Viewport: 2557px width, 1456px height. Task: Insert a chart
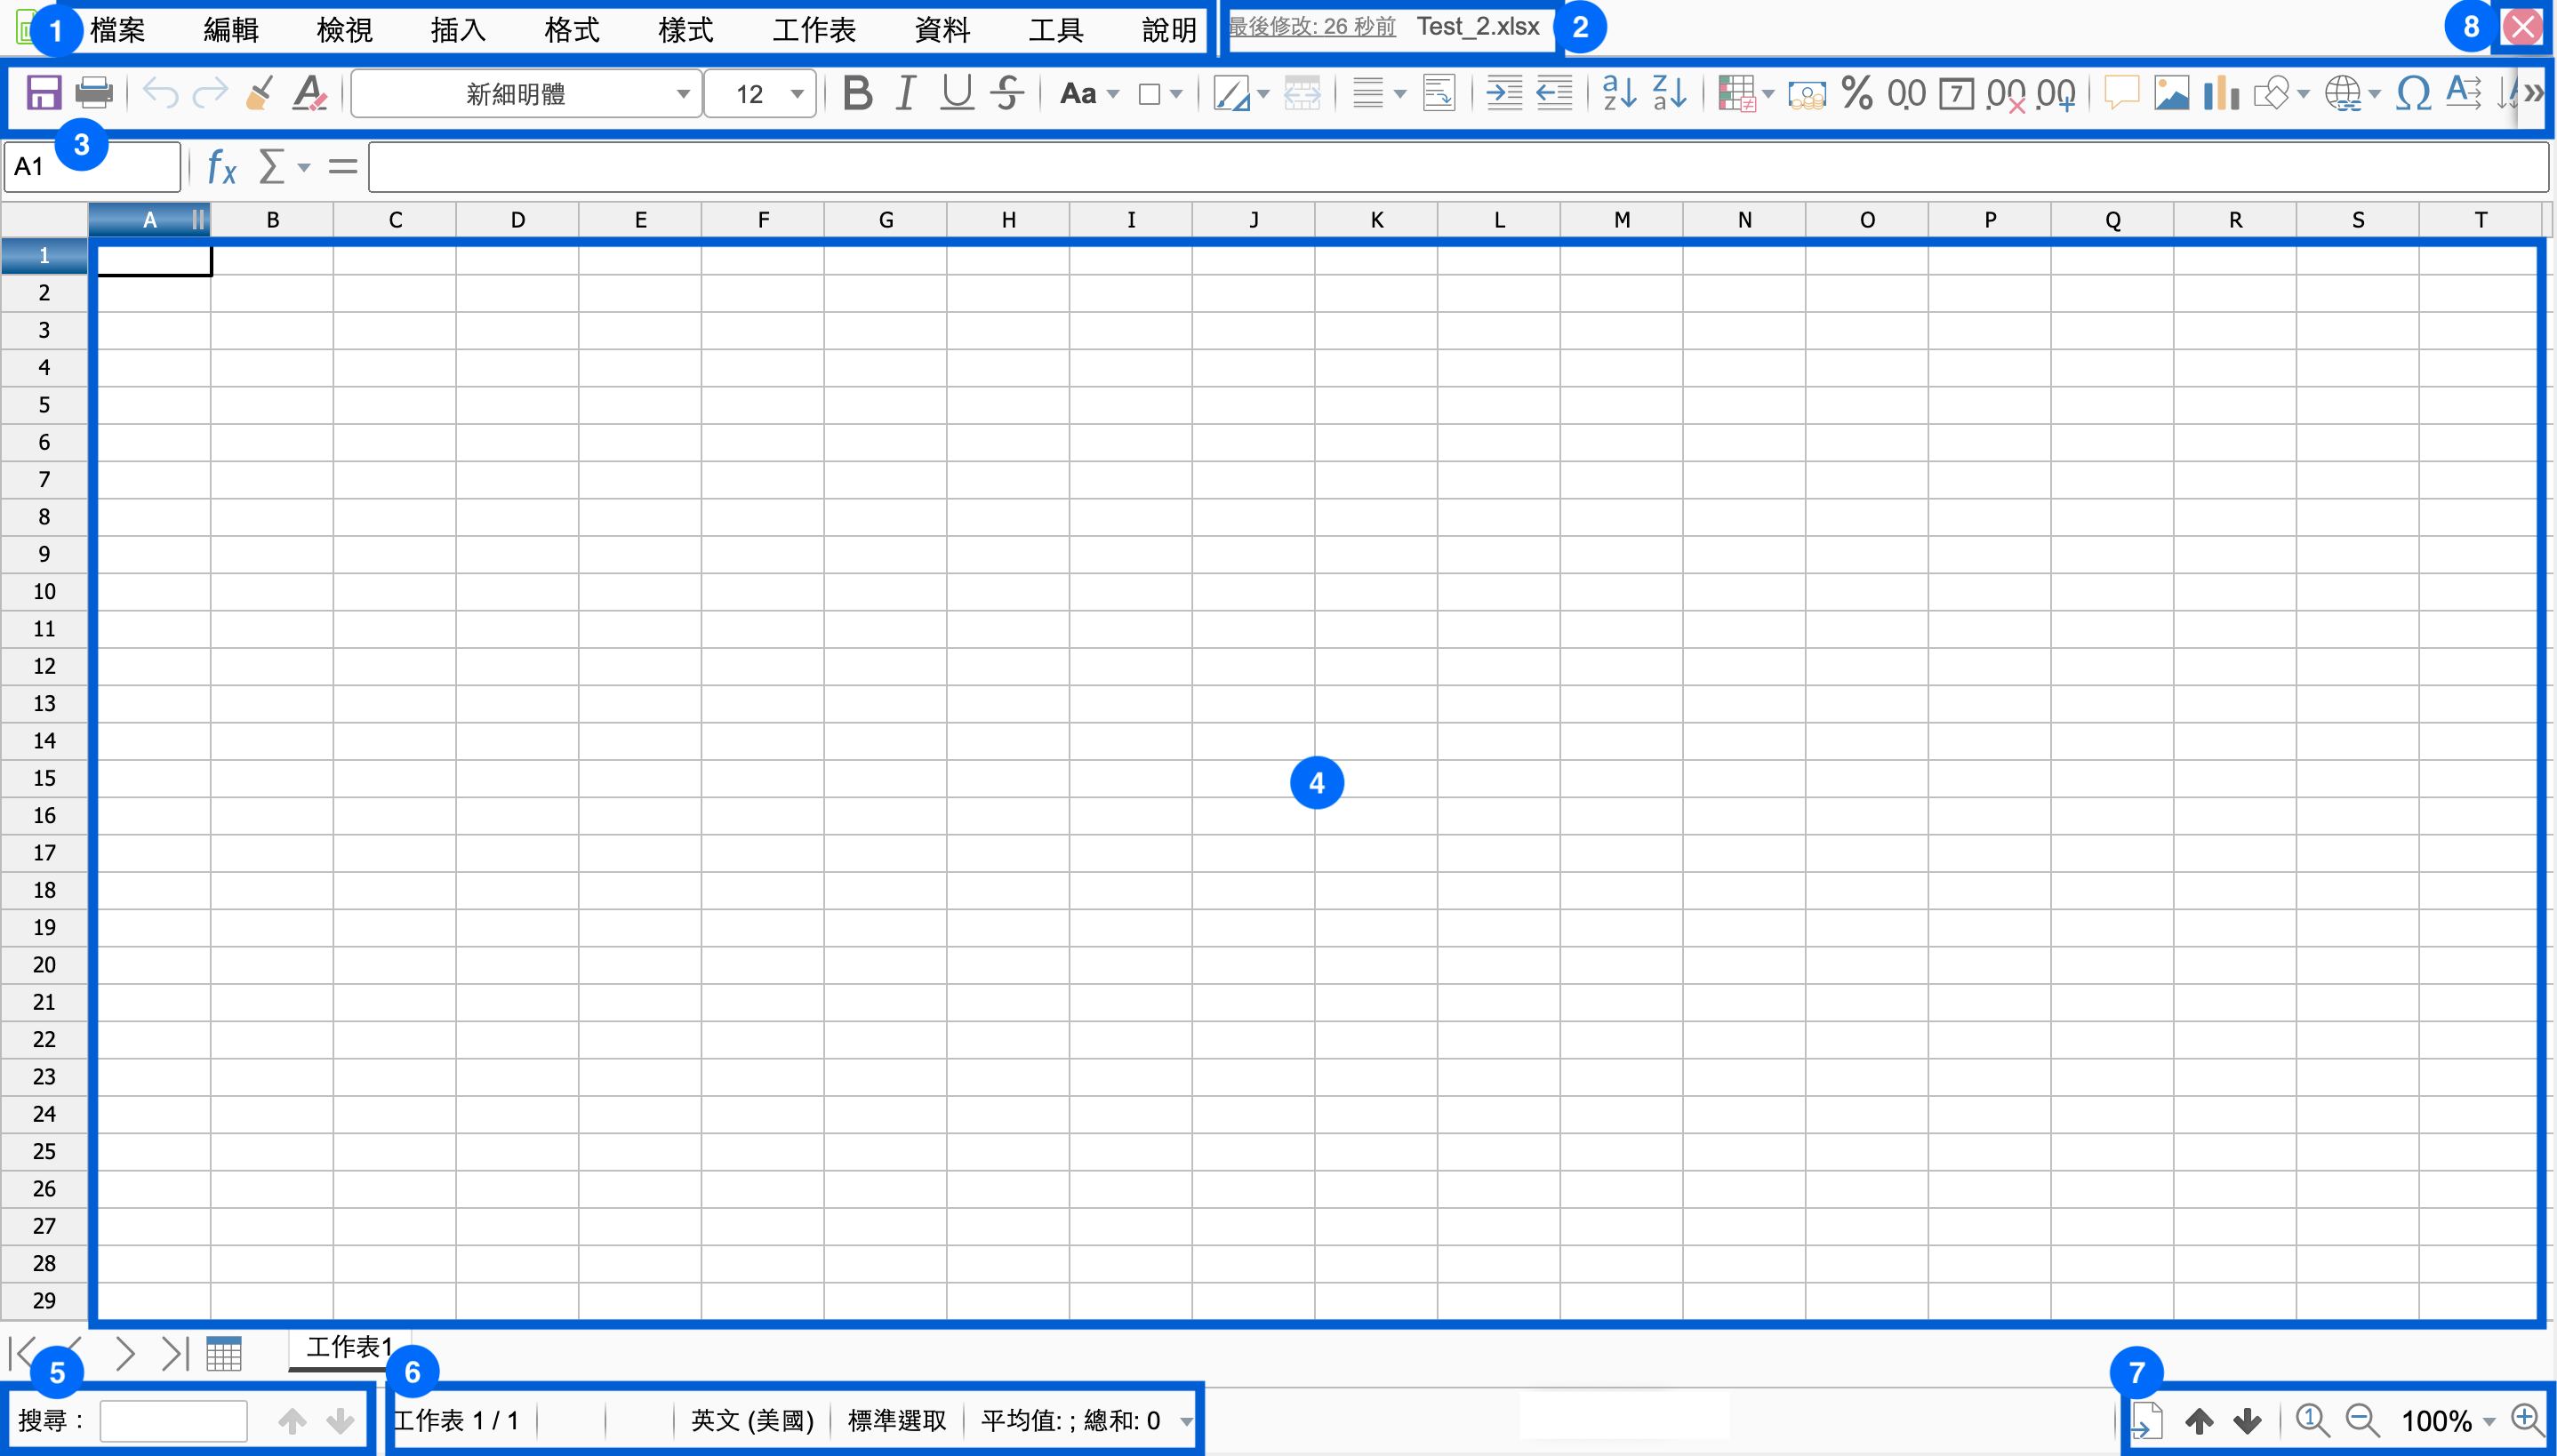tap(2221, 93)
